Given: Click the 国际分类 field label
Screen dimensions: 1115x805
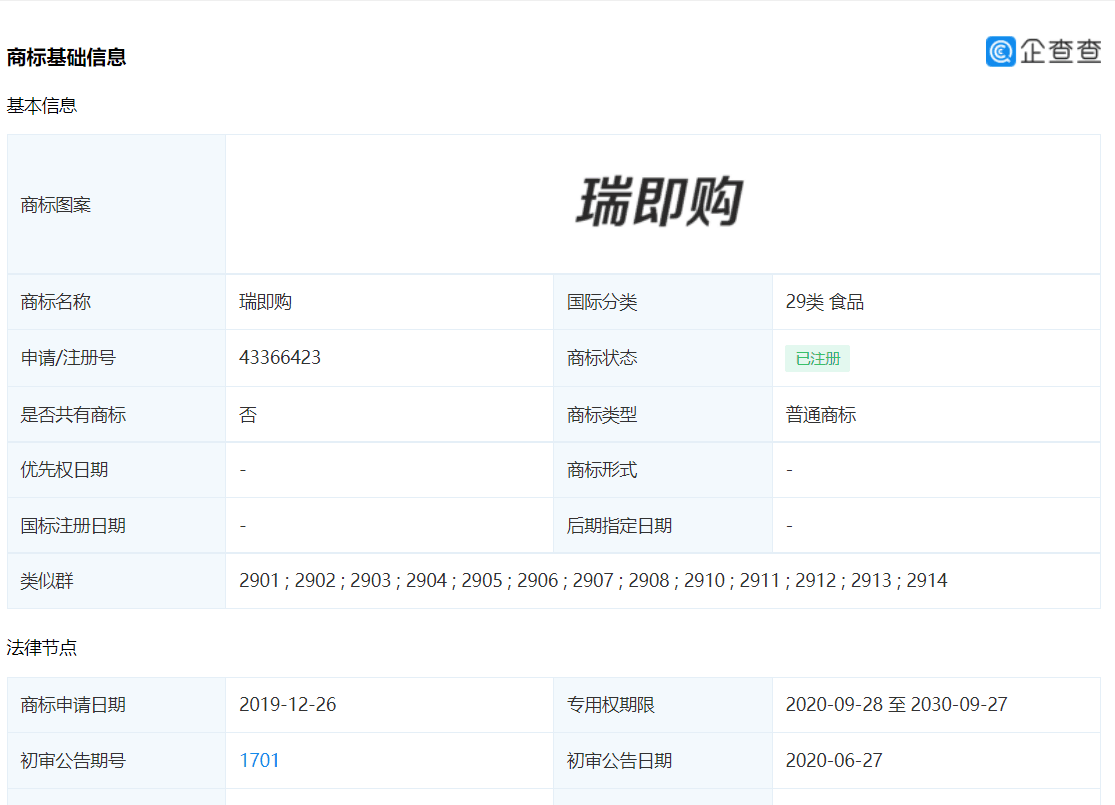Looking at the screenshot, I should click(x=602, y=302).
